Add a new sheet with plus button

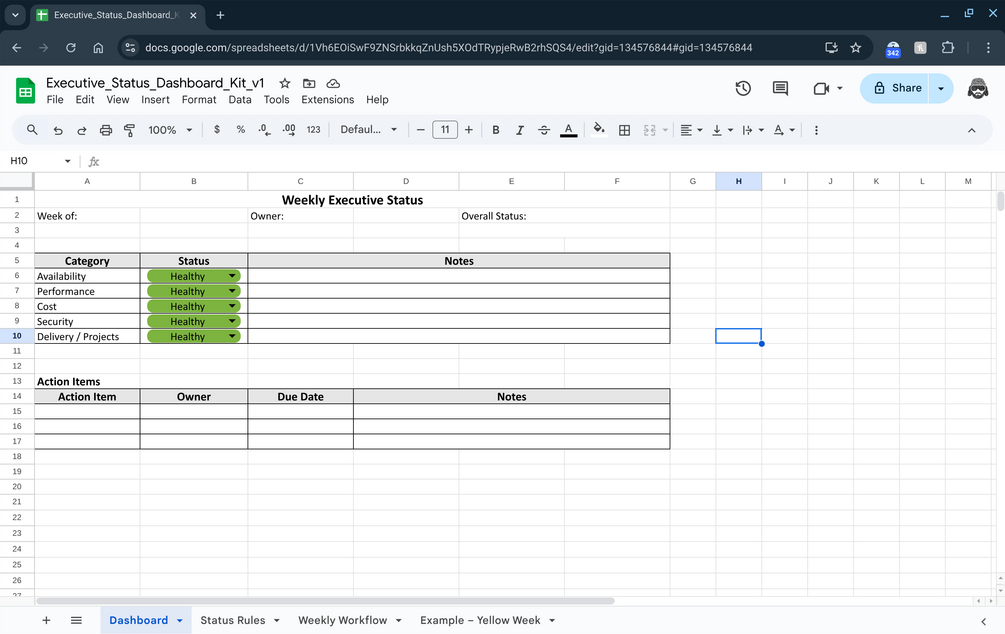[x=46, y=620]
